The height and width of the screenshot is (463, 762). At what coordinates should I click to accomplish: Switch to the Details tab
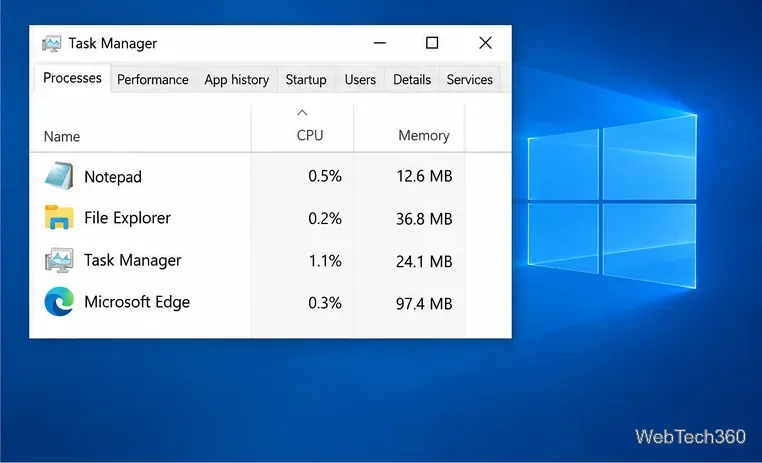(x=412, y=80)
